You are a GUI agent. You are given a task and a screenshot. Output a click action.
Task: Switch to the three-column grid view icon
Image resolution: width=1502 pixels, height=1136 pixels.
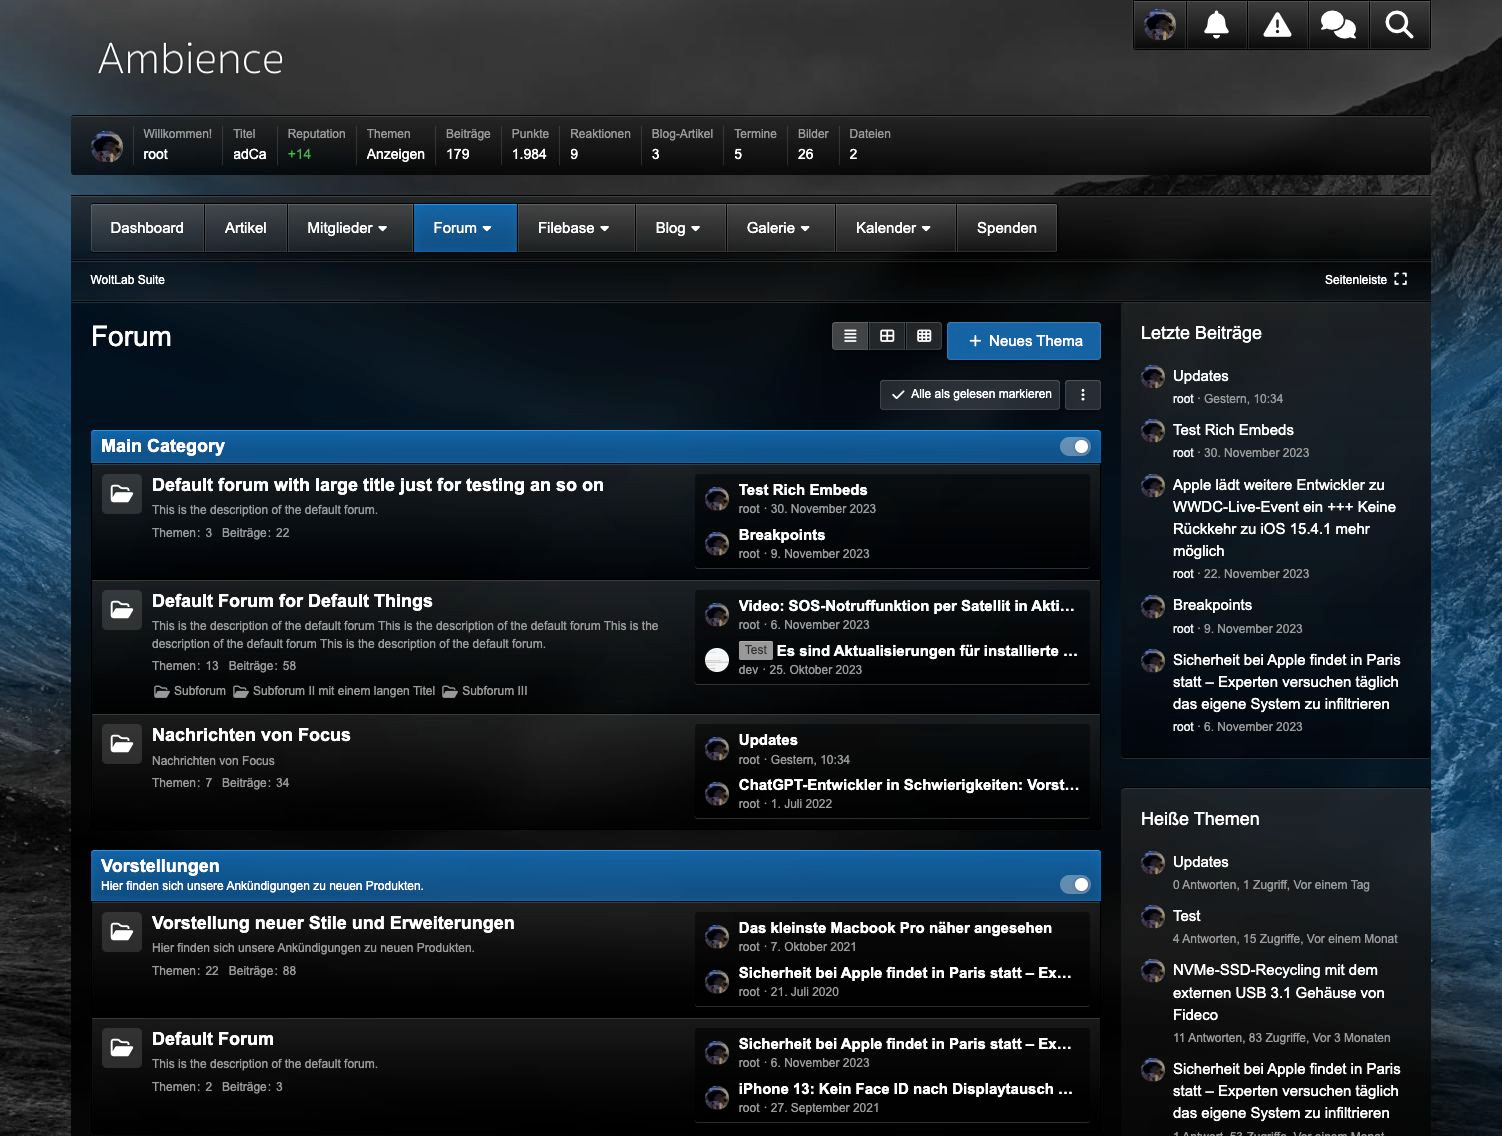click(924, 336)
